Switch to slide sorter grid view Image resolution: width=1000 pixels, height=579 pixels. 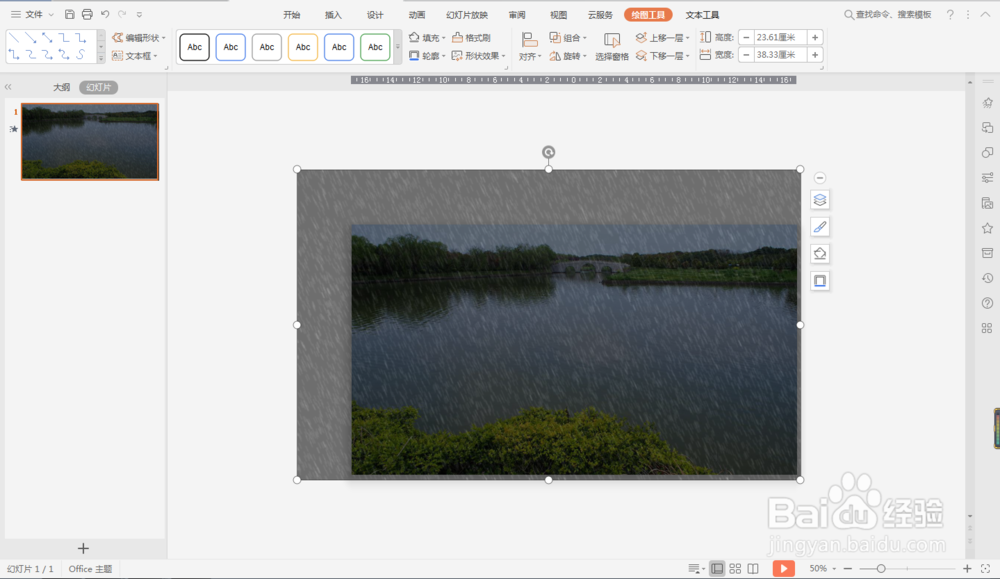735,568
